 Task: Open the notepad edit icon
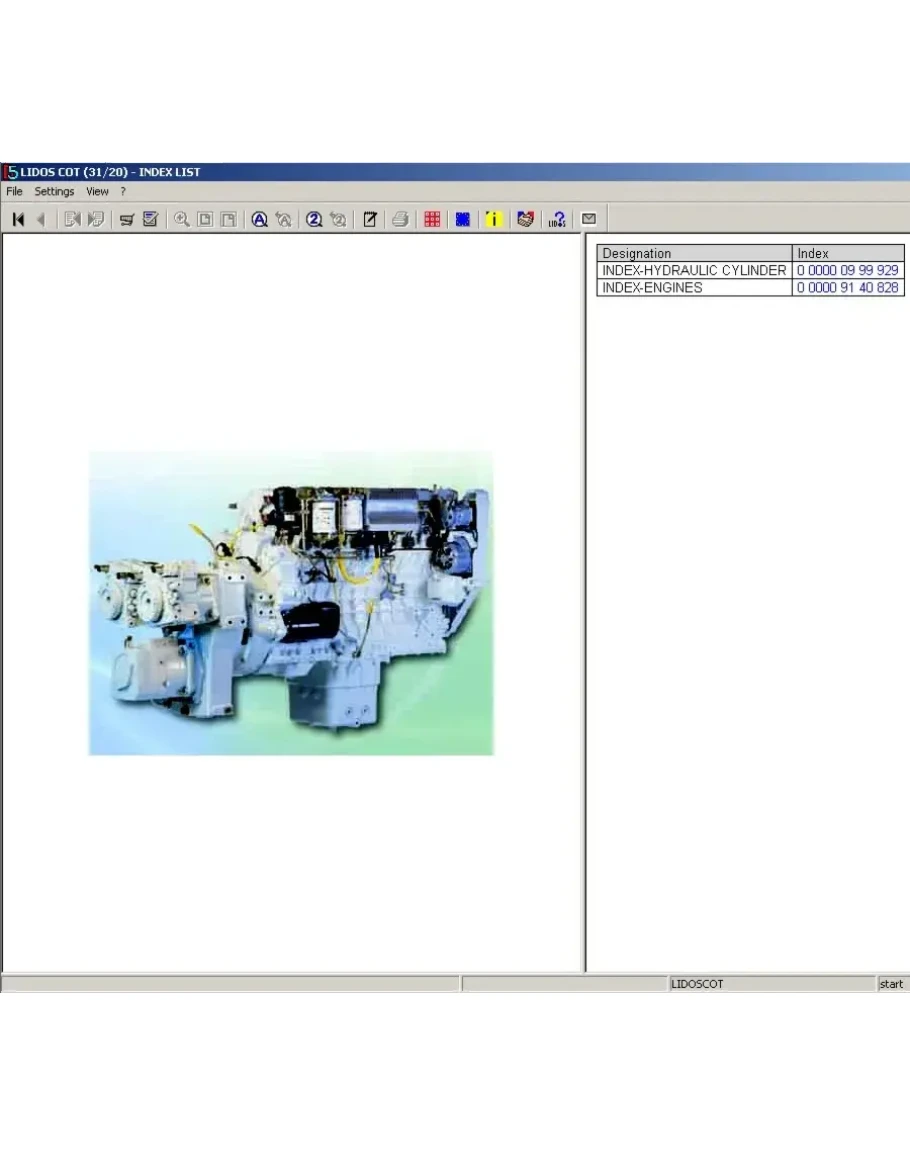point(369,220)
